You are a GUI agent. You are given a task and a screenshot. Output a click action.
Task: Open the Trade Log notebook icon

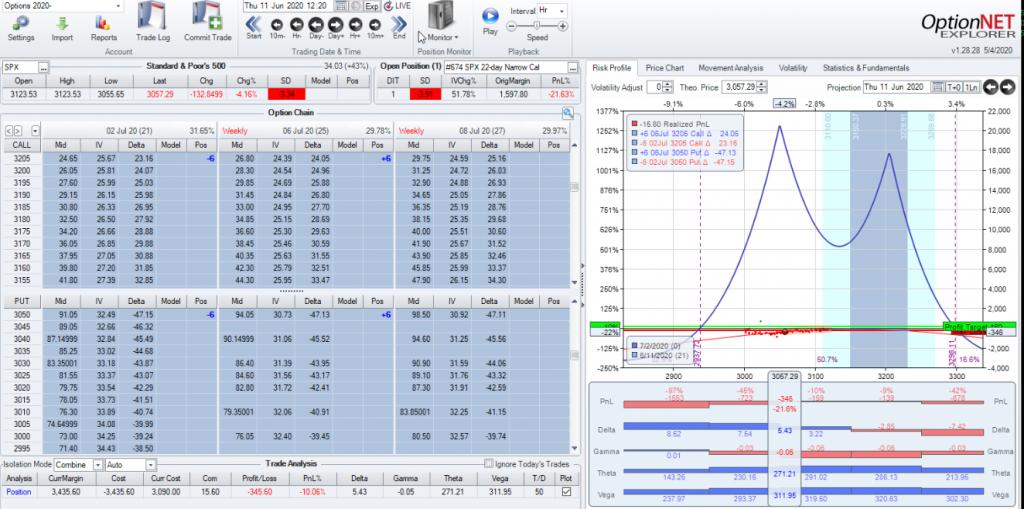click(153, 16)
